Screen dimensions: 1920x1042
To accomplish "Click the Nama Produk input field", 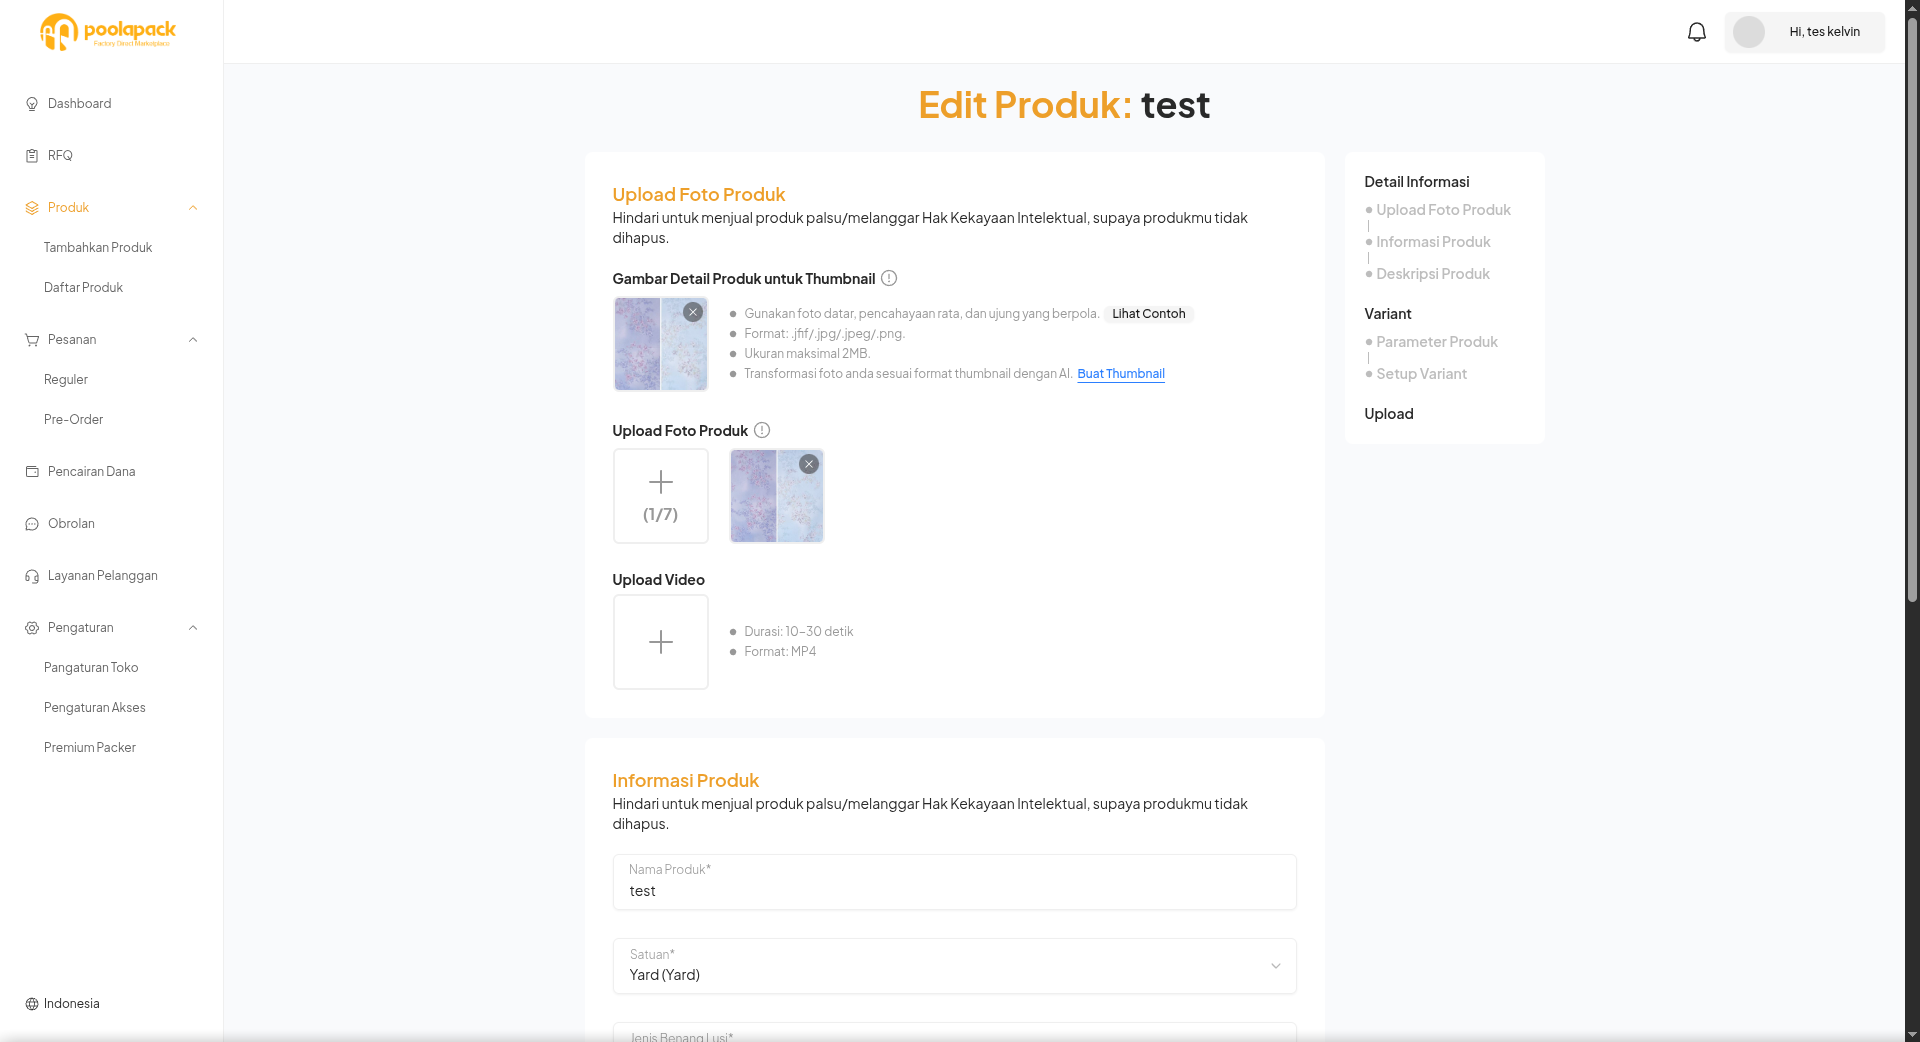I will point(954,882).
